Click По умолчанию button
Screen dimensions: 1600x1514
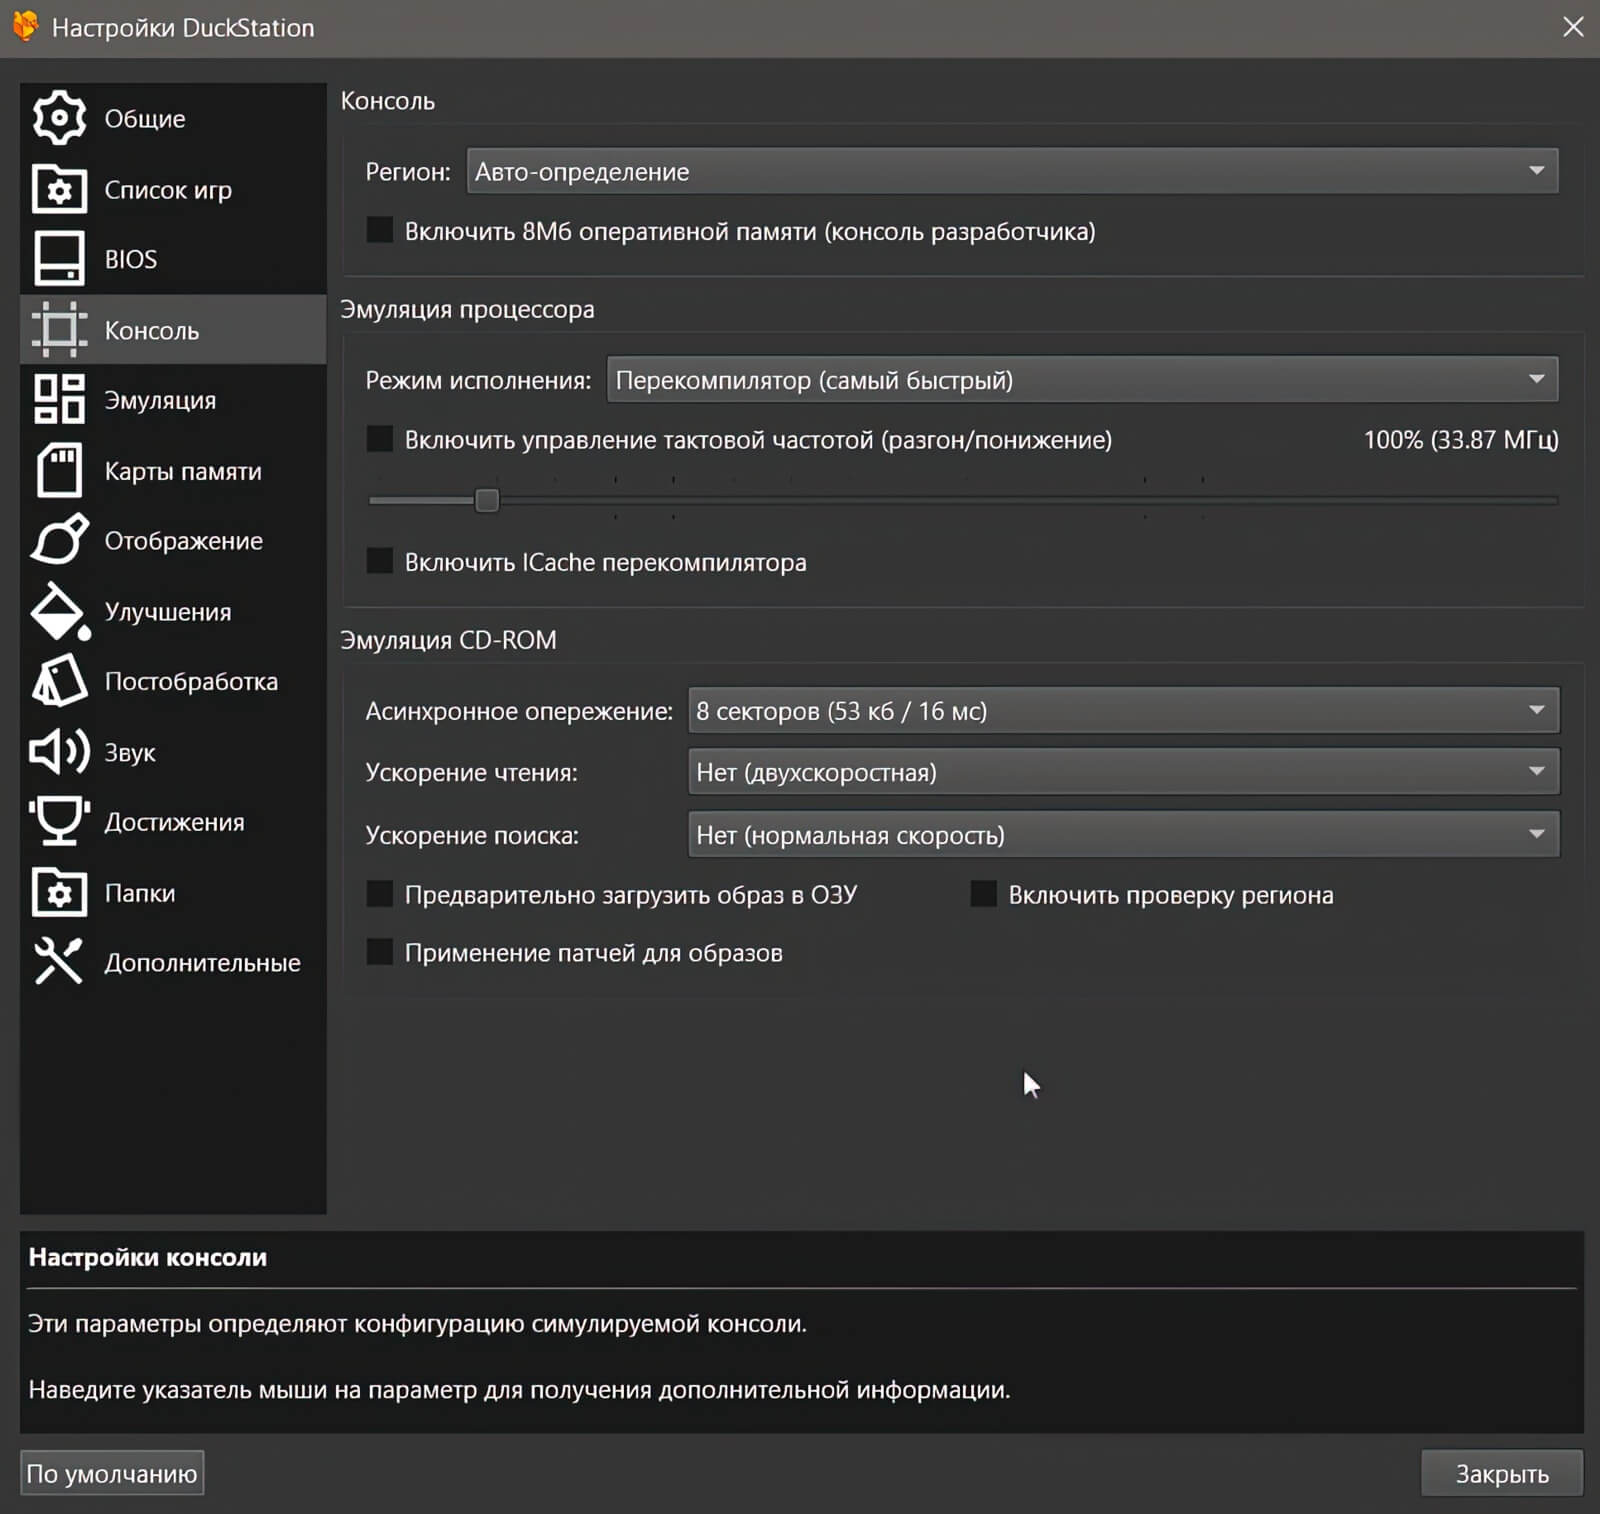coord(112,1473)
